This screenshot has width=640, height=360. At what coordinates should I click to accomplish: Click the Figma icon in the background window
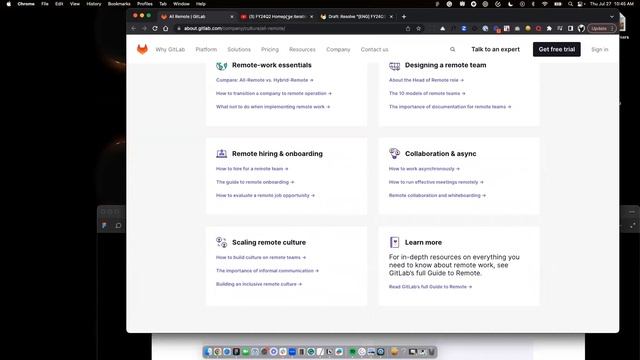point(104,225)
